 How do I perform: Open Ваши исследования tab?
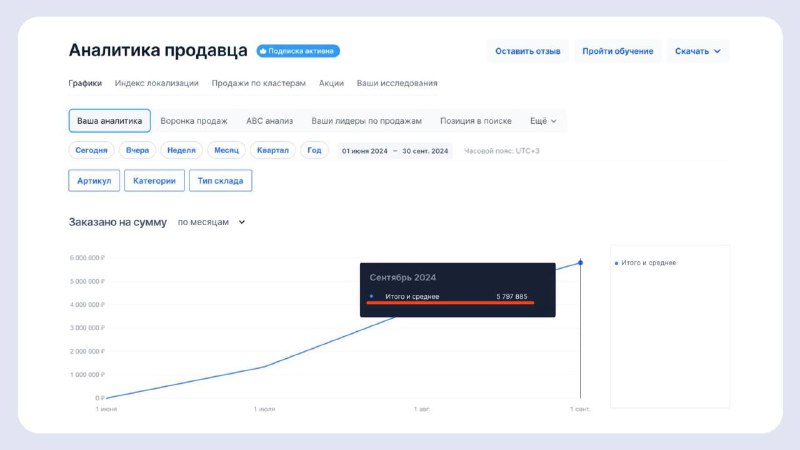point(397,83)
